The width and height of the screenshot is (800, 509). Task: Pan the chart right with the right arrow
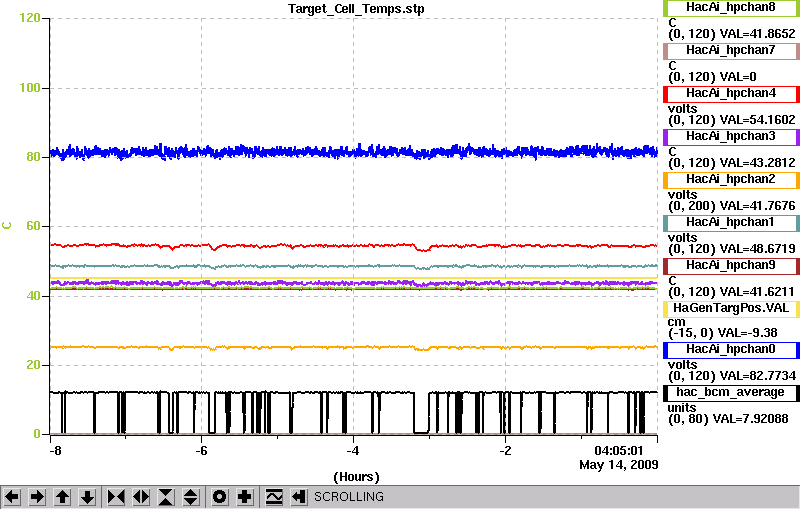(x=37, y=496)
